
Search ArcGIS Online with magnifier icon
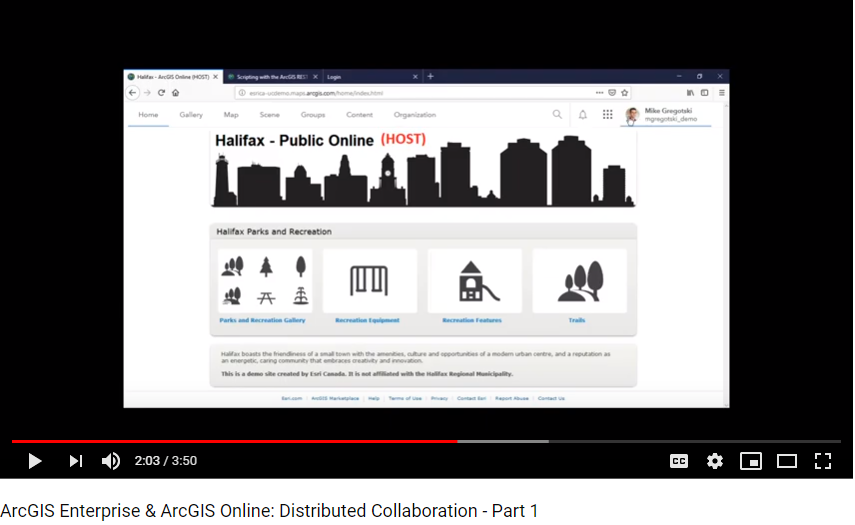pyautogui.click(x=557, y=114)
